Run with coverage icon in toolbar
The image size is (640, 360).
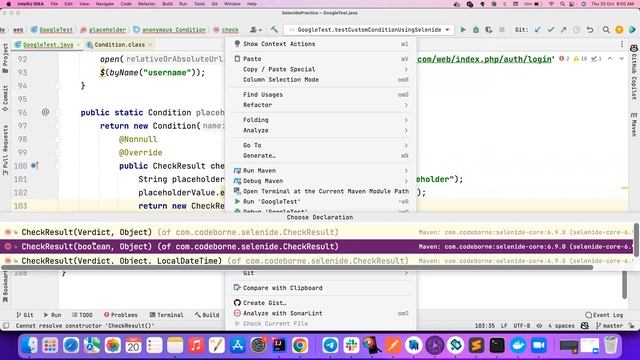(489, 29)
